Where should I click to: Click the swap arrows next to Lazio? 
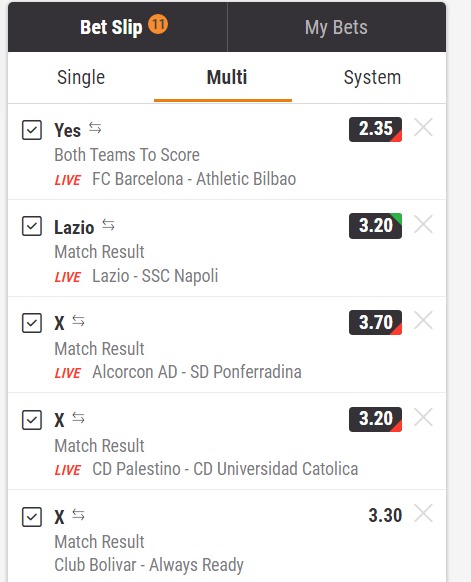click(108, 225)
